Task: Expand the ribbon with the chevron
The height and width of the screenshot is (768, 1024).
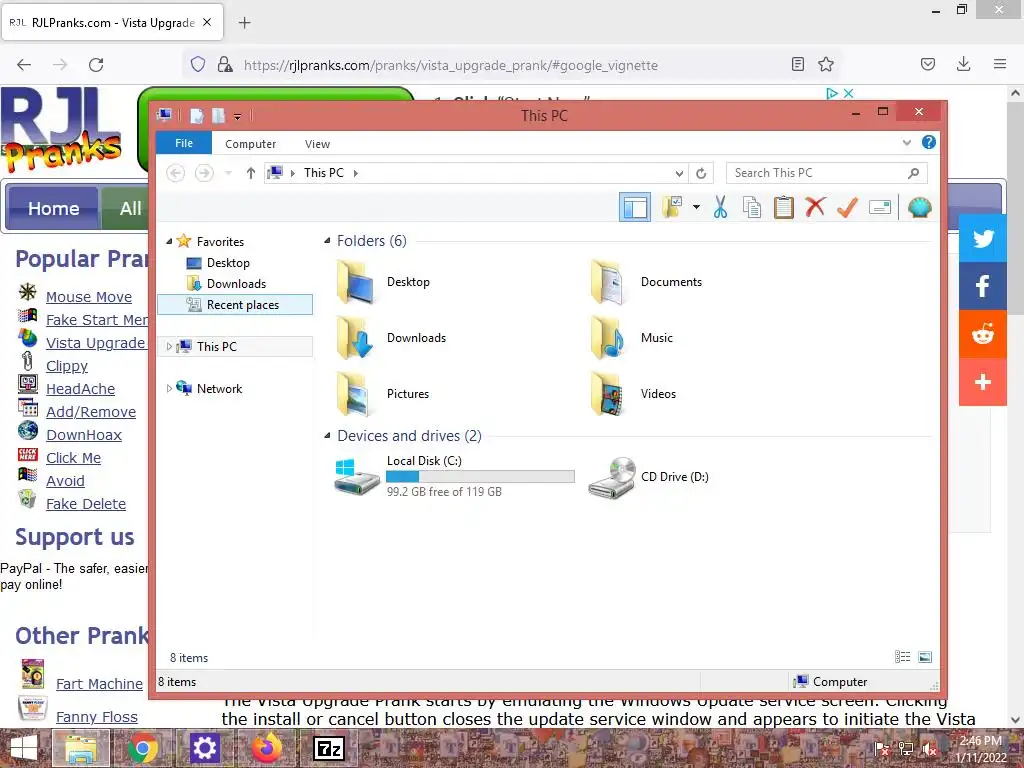Action: 906,142
